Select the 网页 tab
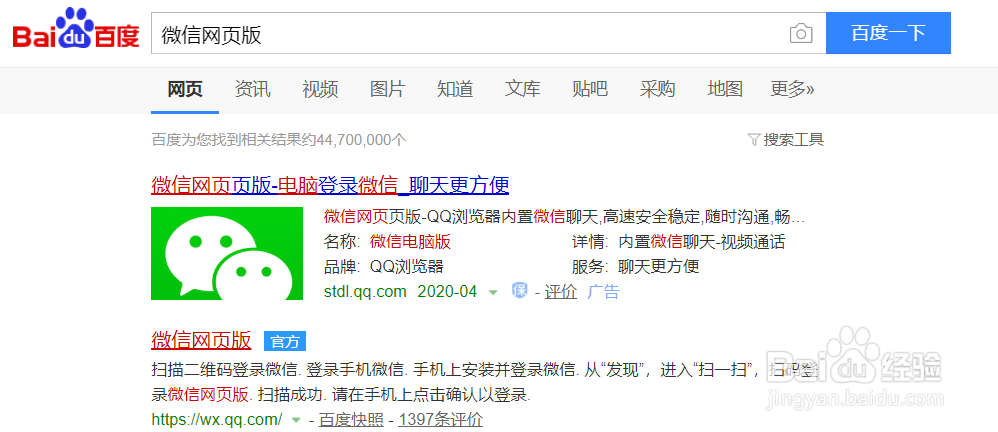 pyautogui.click(x=185, y=89)
